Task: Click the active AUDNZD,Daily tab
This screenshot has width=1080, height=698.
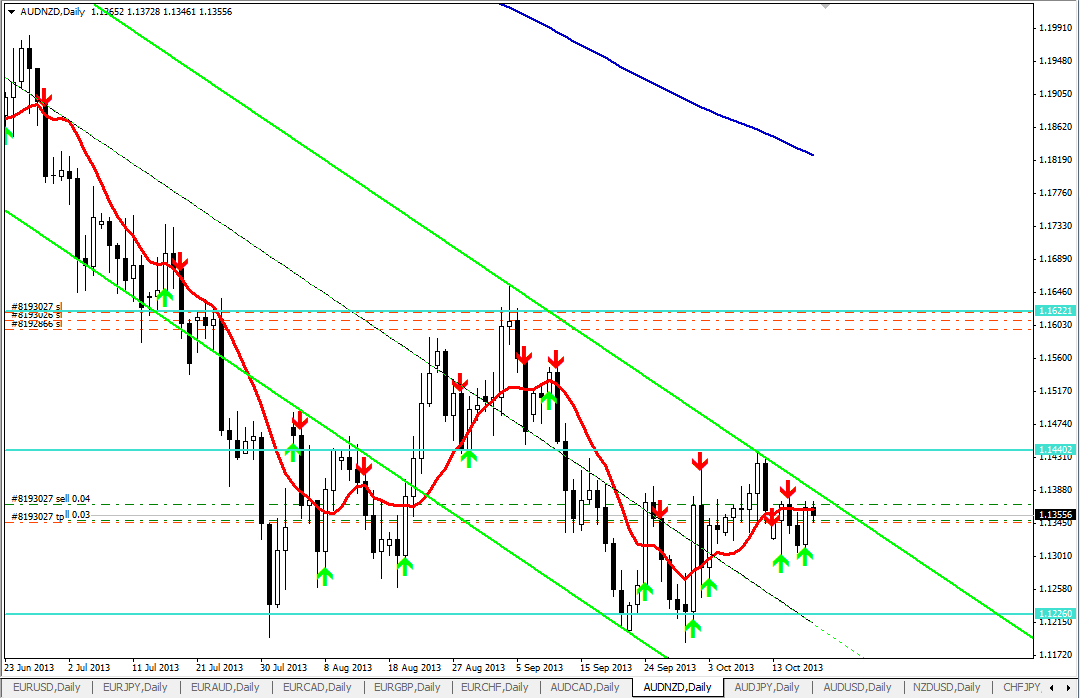Action: point(677,687)
